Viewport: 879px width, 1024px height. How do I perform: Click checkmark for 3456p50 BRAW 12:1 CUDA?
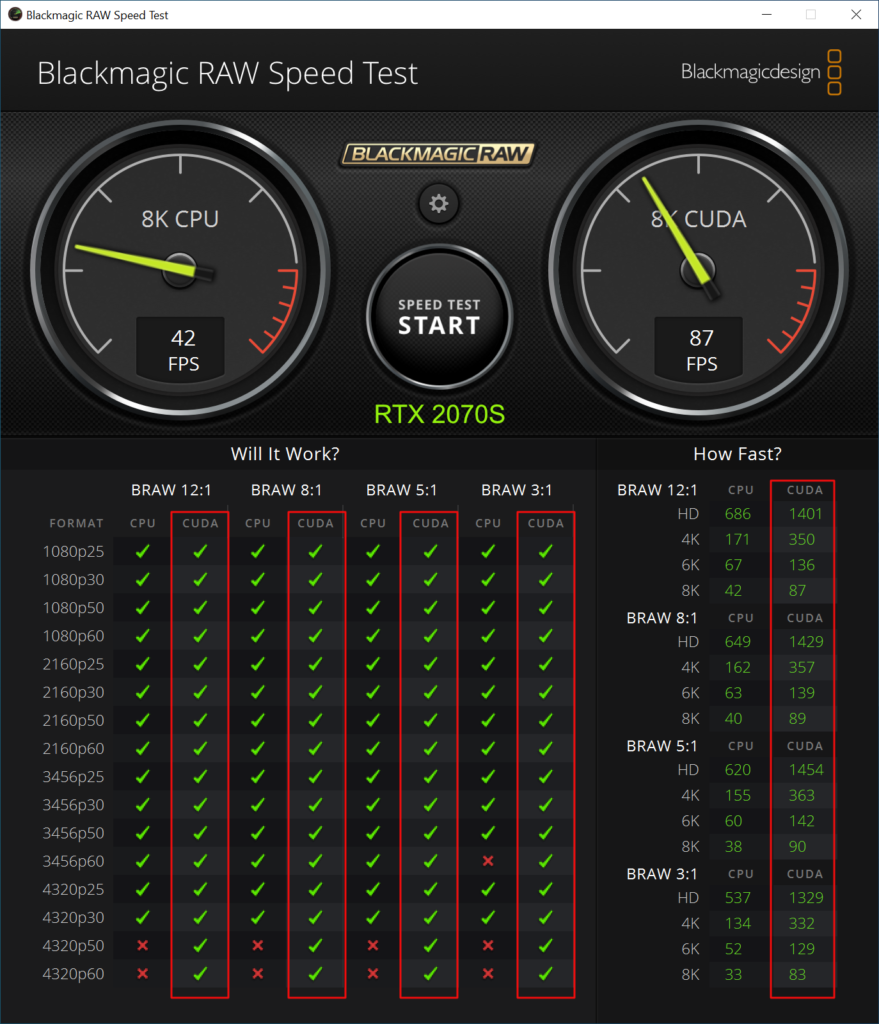point(200,833)
